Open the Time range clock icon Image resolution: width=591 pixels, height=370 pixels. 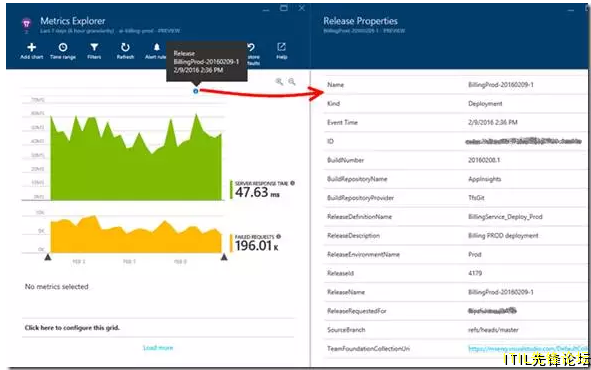(63, 47)
